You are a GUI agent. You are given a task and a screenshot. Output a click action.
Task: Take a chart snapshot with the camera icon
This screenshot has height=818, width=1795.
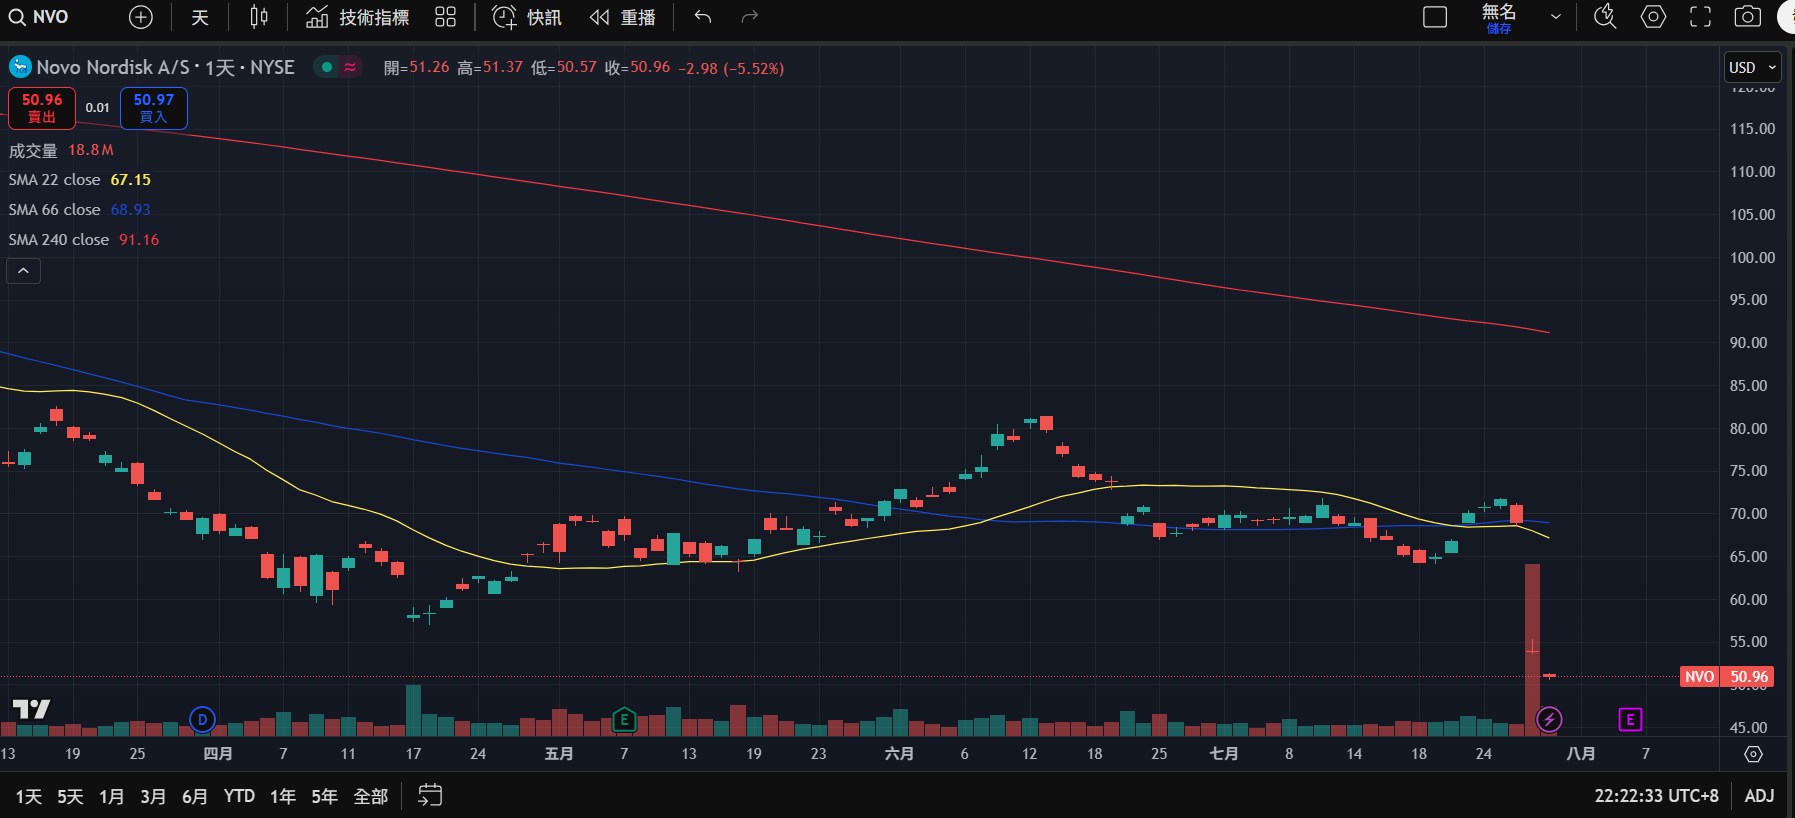pos(1747,17)
